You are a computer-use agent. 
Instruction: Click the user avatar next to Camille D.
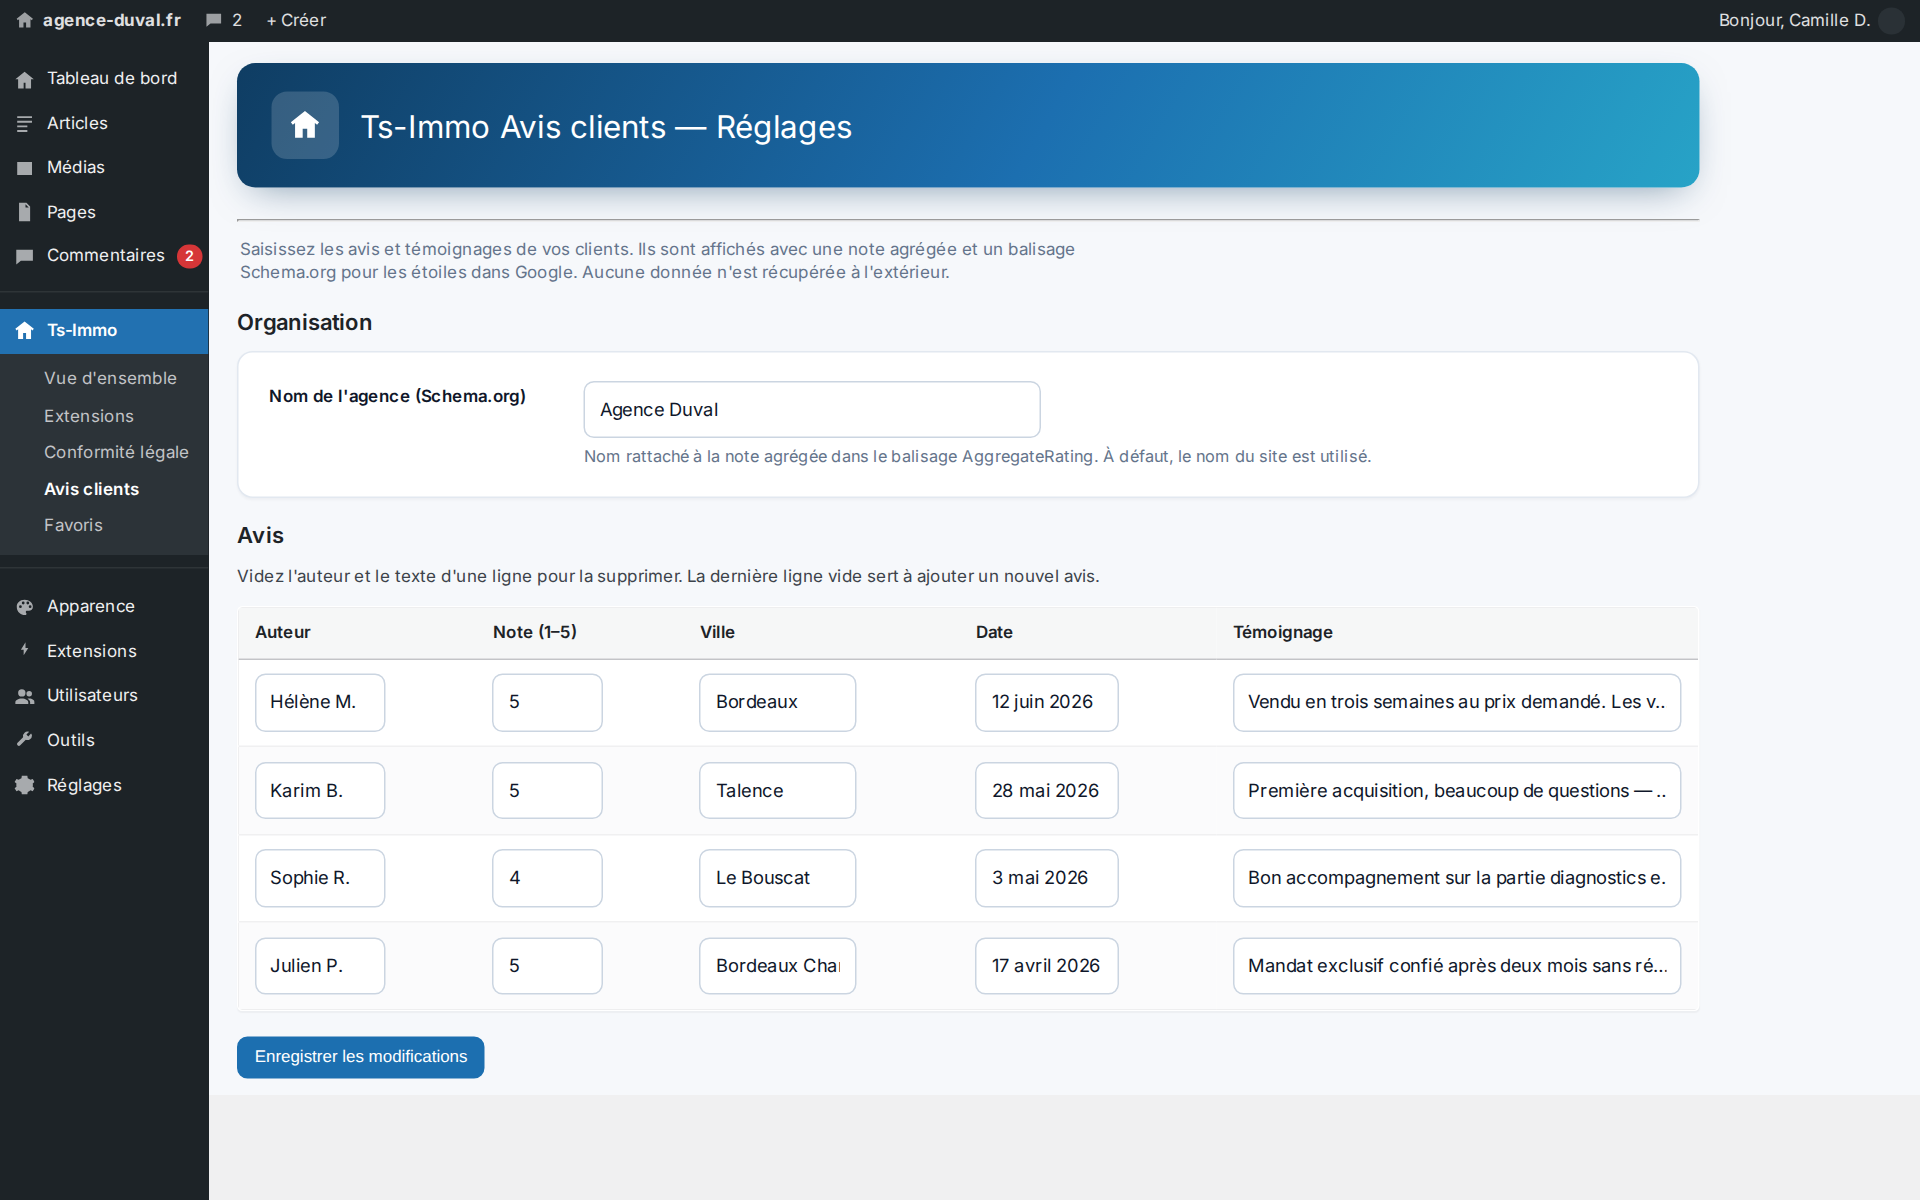tap(1891, 20)
